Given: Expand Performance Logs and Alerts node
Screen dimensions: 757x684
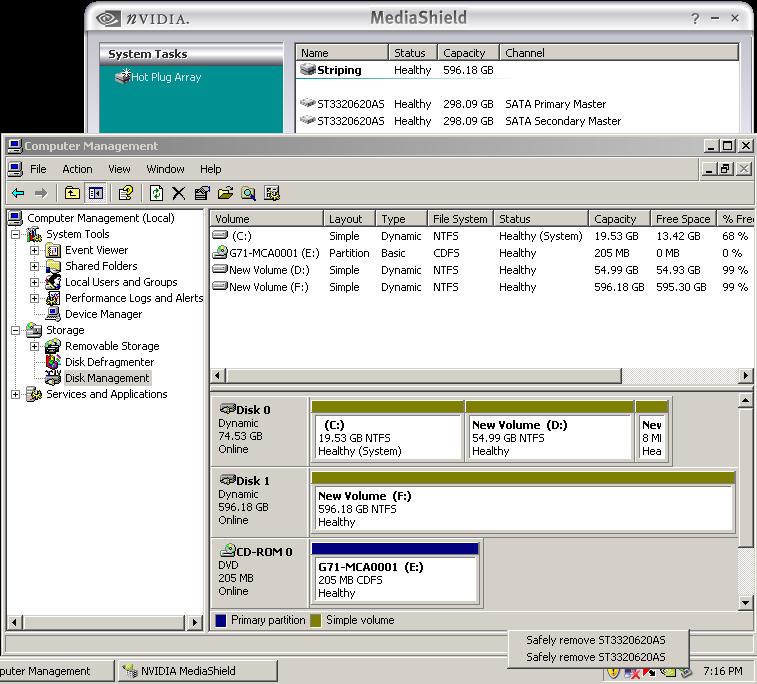Looking at the screenshot, I should click(34, 298).
